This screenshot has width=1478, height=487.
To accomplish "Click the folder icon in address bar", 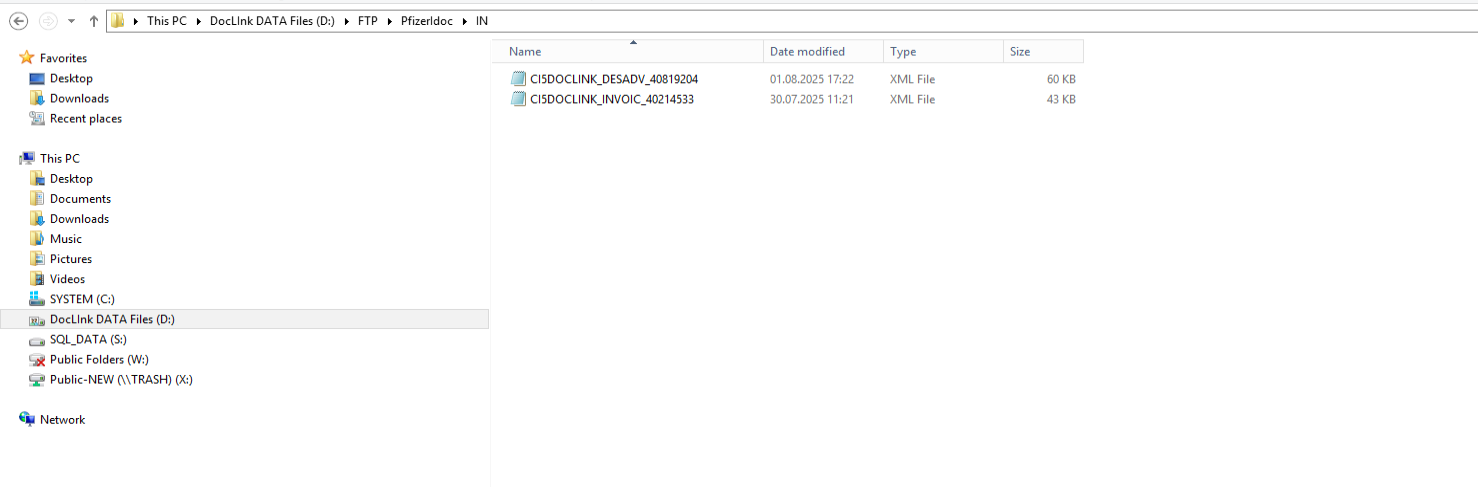I will click(118, 21).
